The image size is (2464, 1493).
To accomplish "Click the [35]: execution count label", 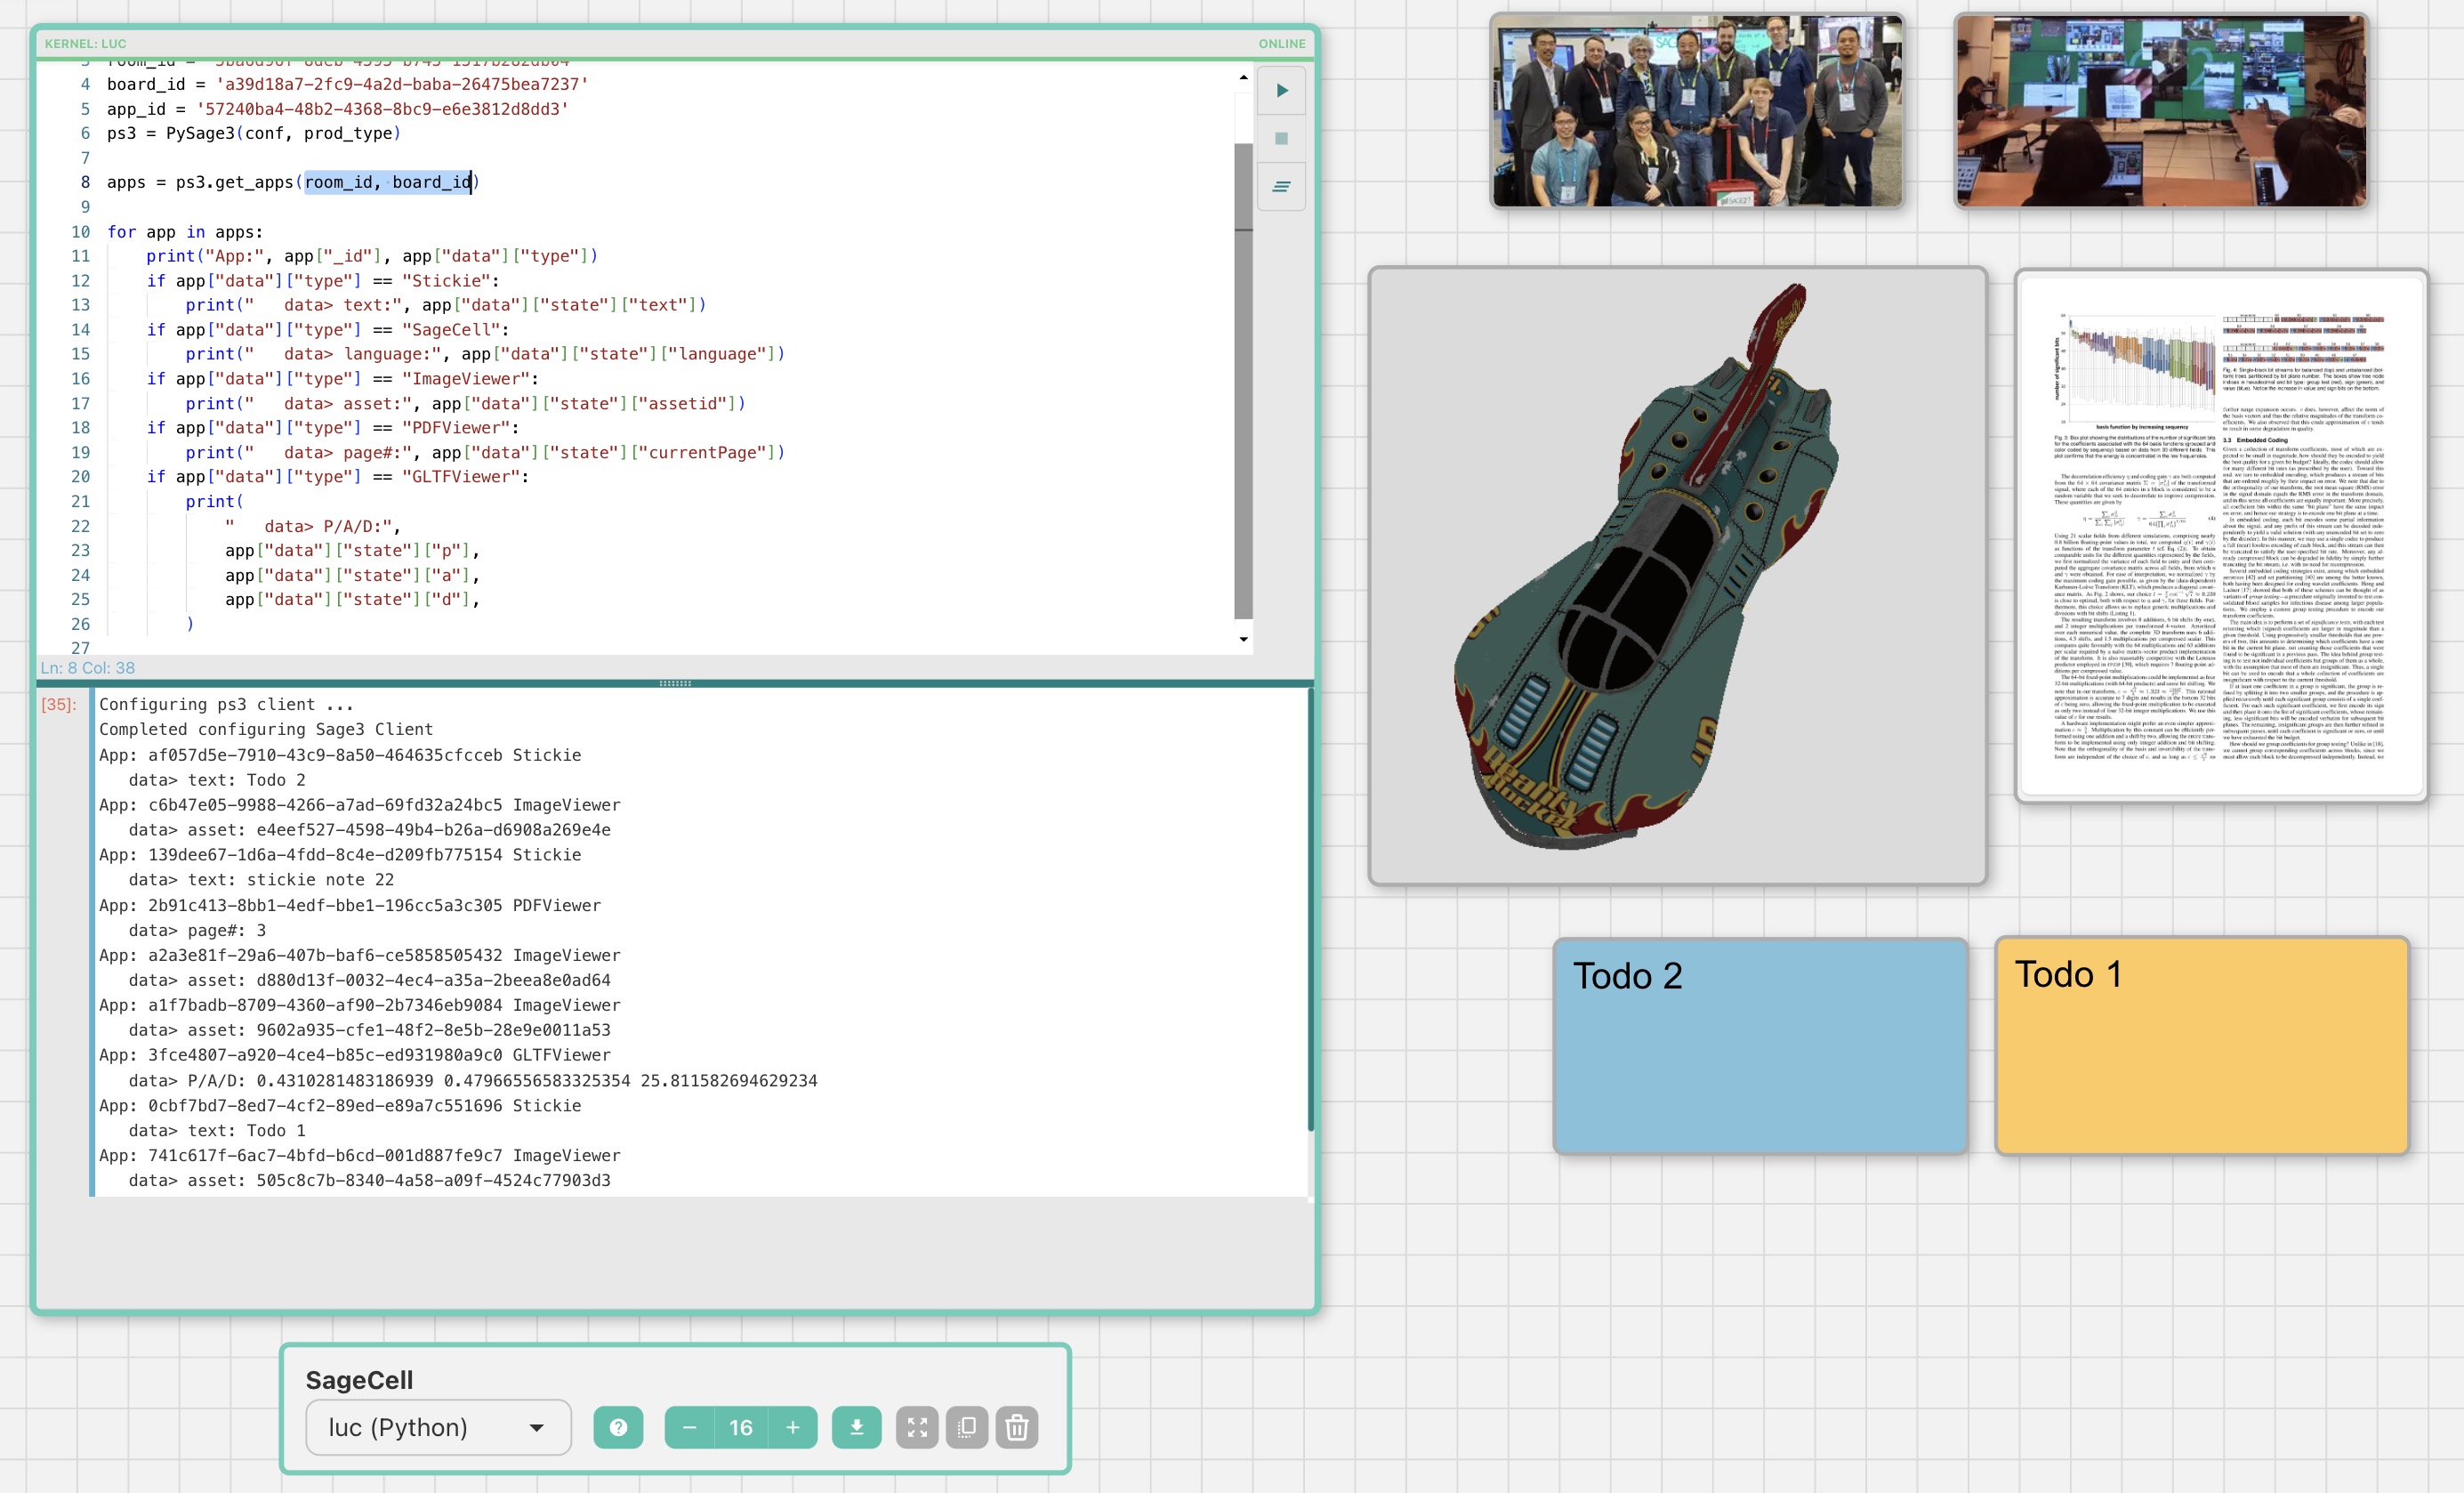I will 59,704.
